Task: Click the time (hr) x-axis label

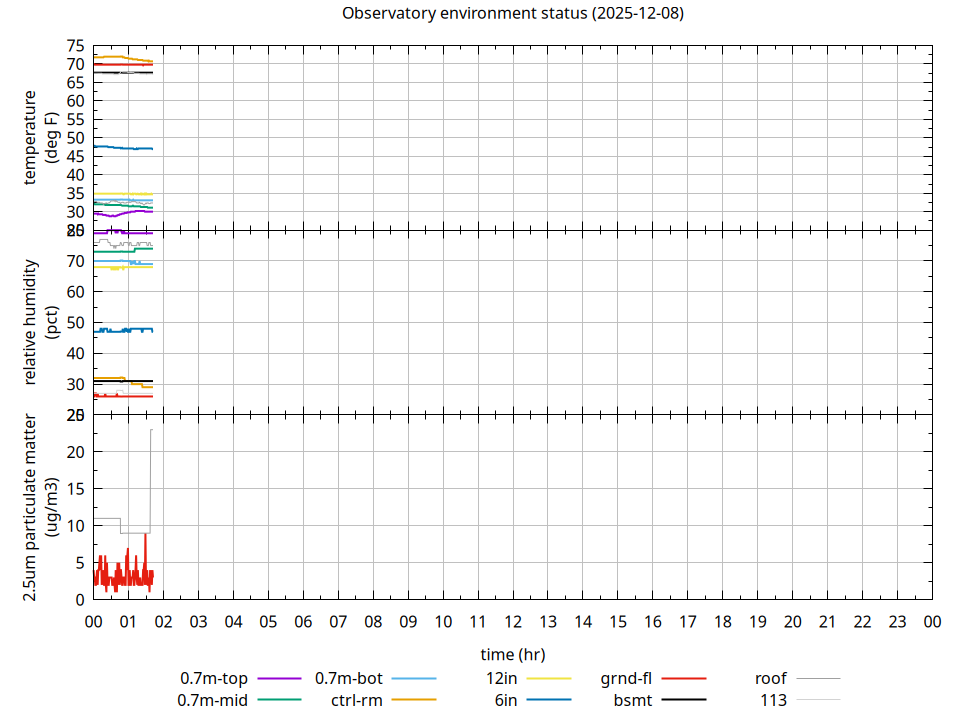Action: pos(512,654)
